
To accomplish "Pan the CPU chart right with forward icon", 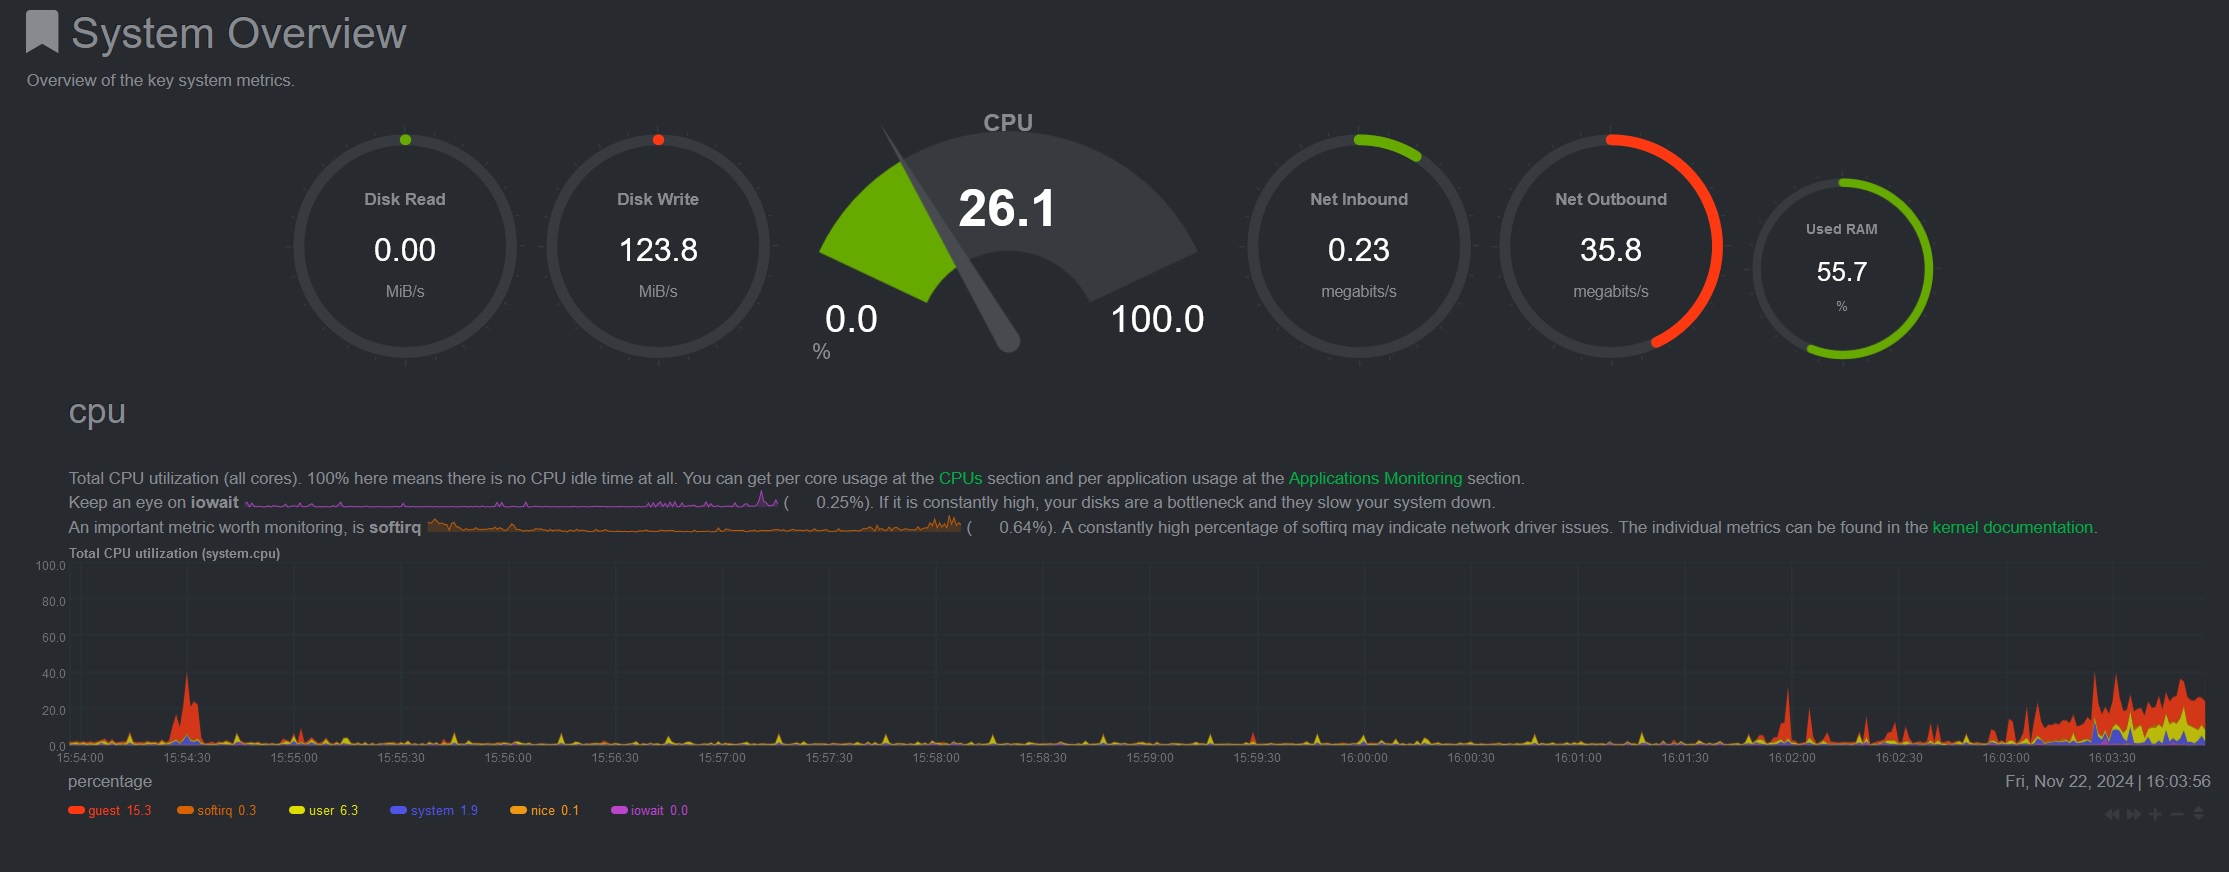I will click(2134, 814).
